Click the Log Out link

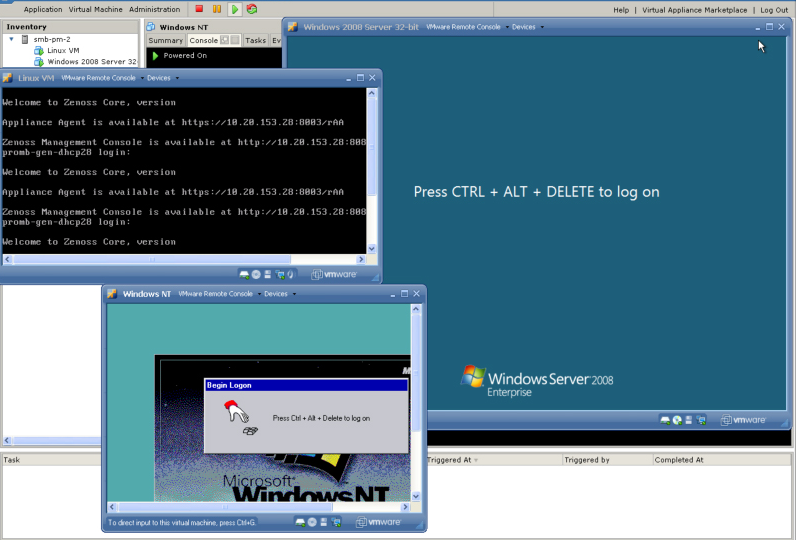pos(774,10)
